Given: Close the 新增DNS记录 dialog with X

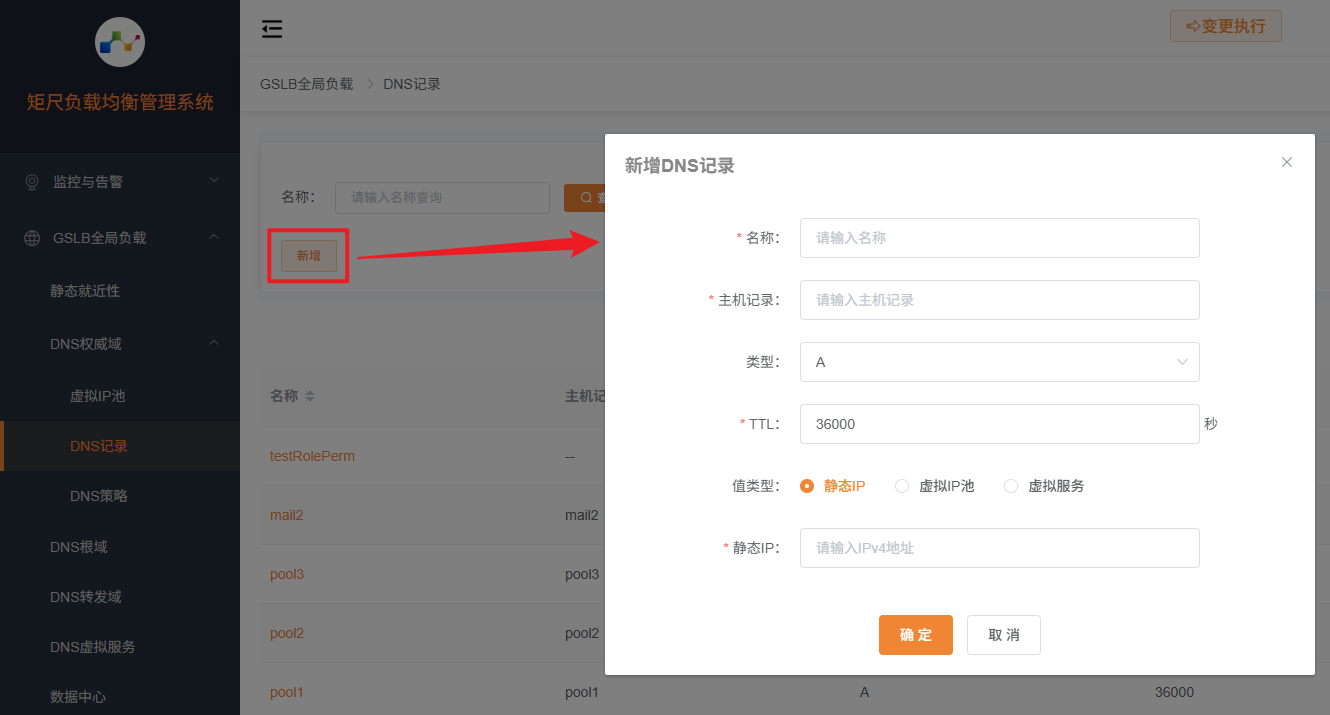Looking at the screenshot, I should coord(1287,162).
